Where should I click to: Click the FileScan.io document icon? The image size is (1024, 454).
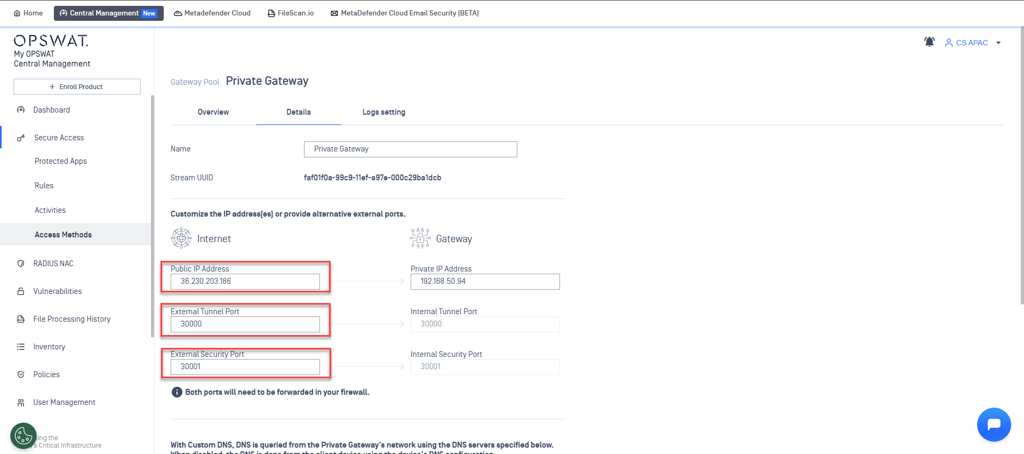(x=271, y=13)
